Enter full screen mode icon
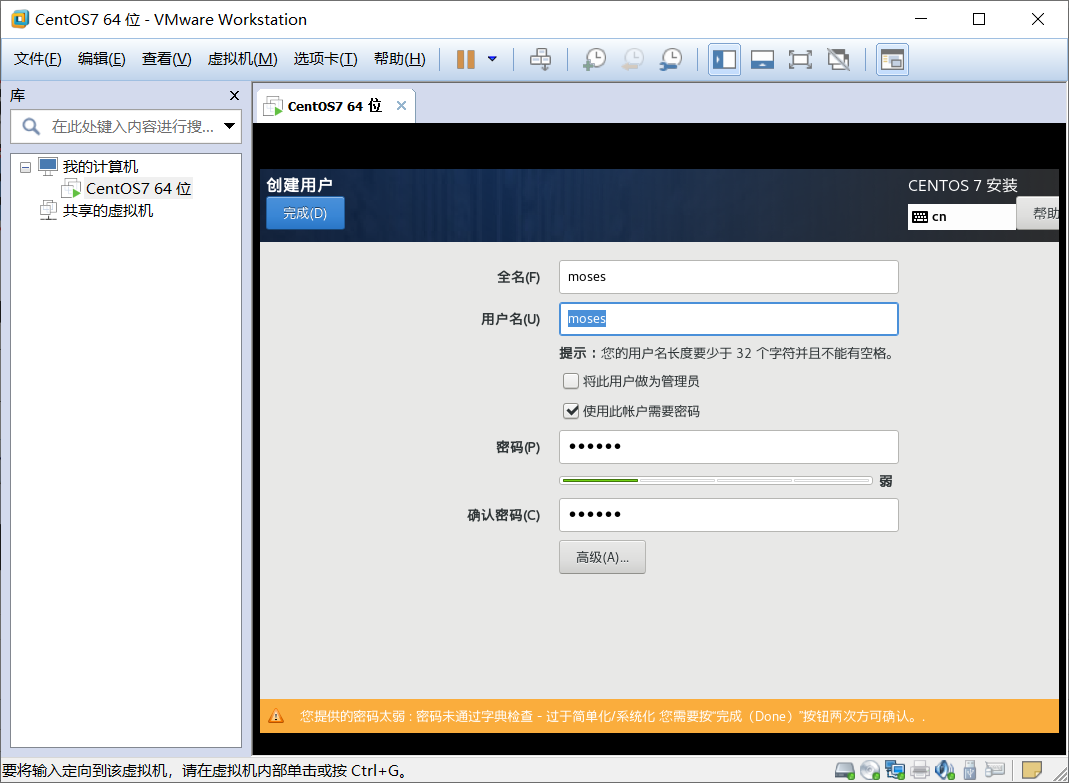Viewport: 1069px width, 783px height. click(800, 59)
